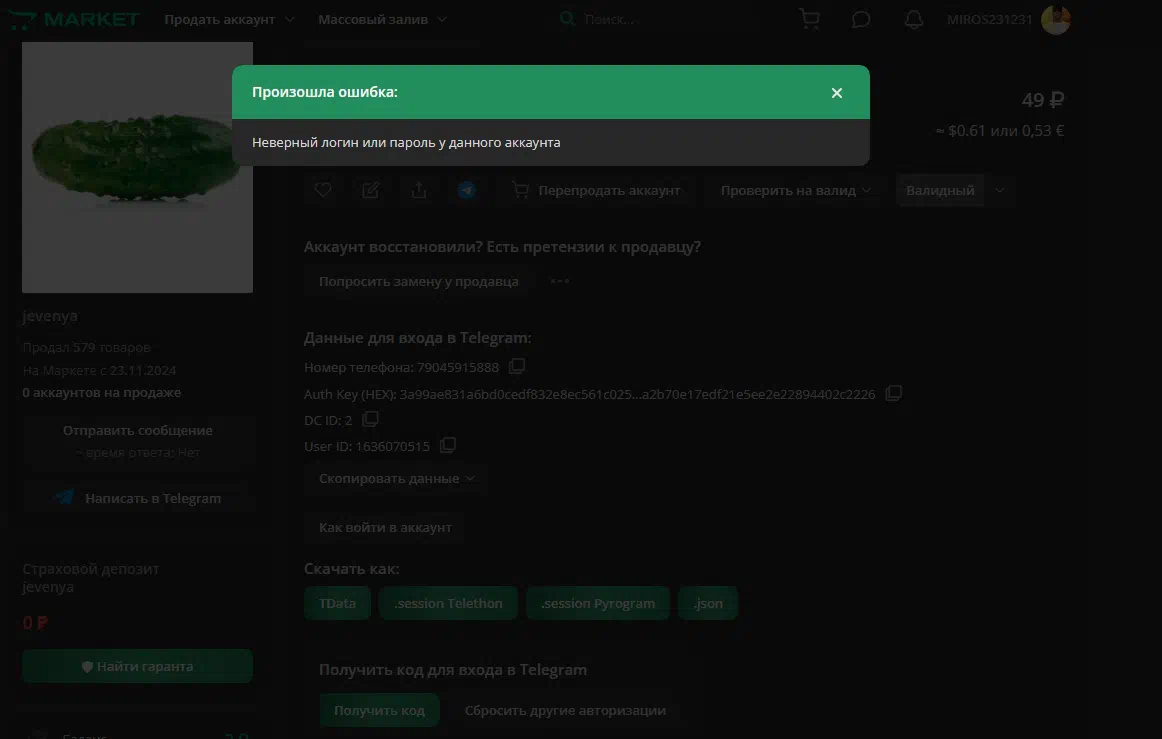Click the "Продал 579 товаров" text
This screenshot has height=739, width=1162.
point(86,347)
